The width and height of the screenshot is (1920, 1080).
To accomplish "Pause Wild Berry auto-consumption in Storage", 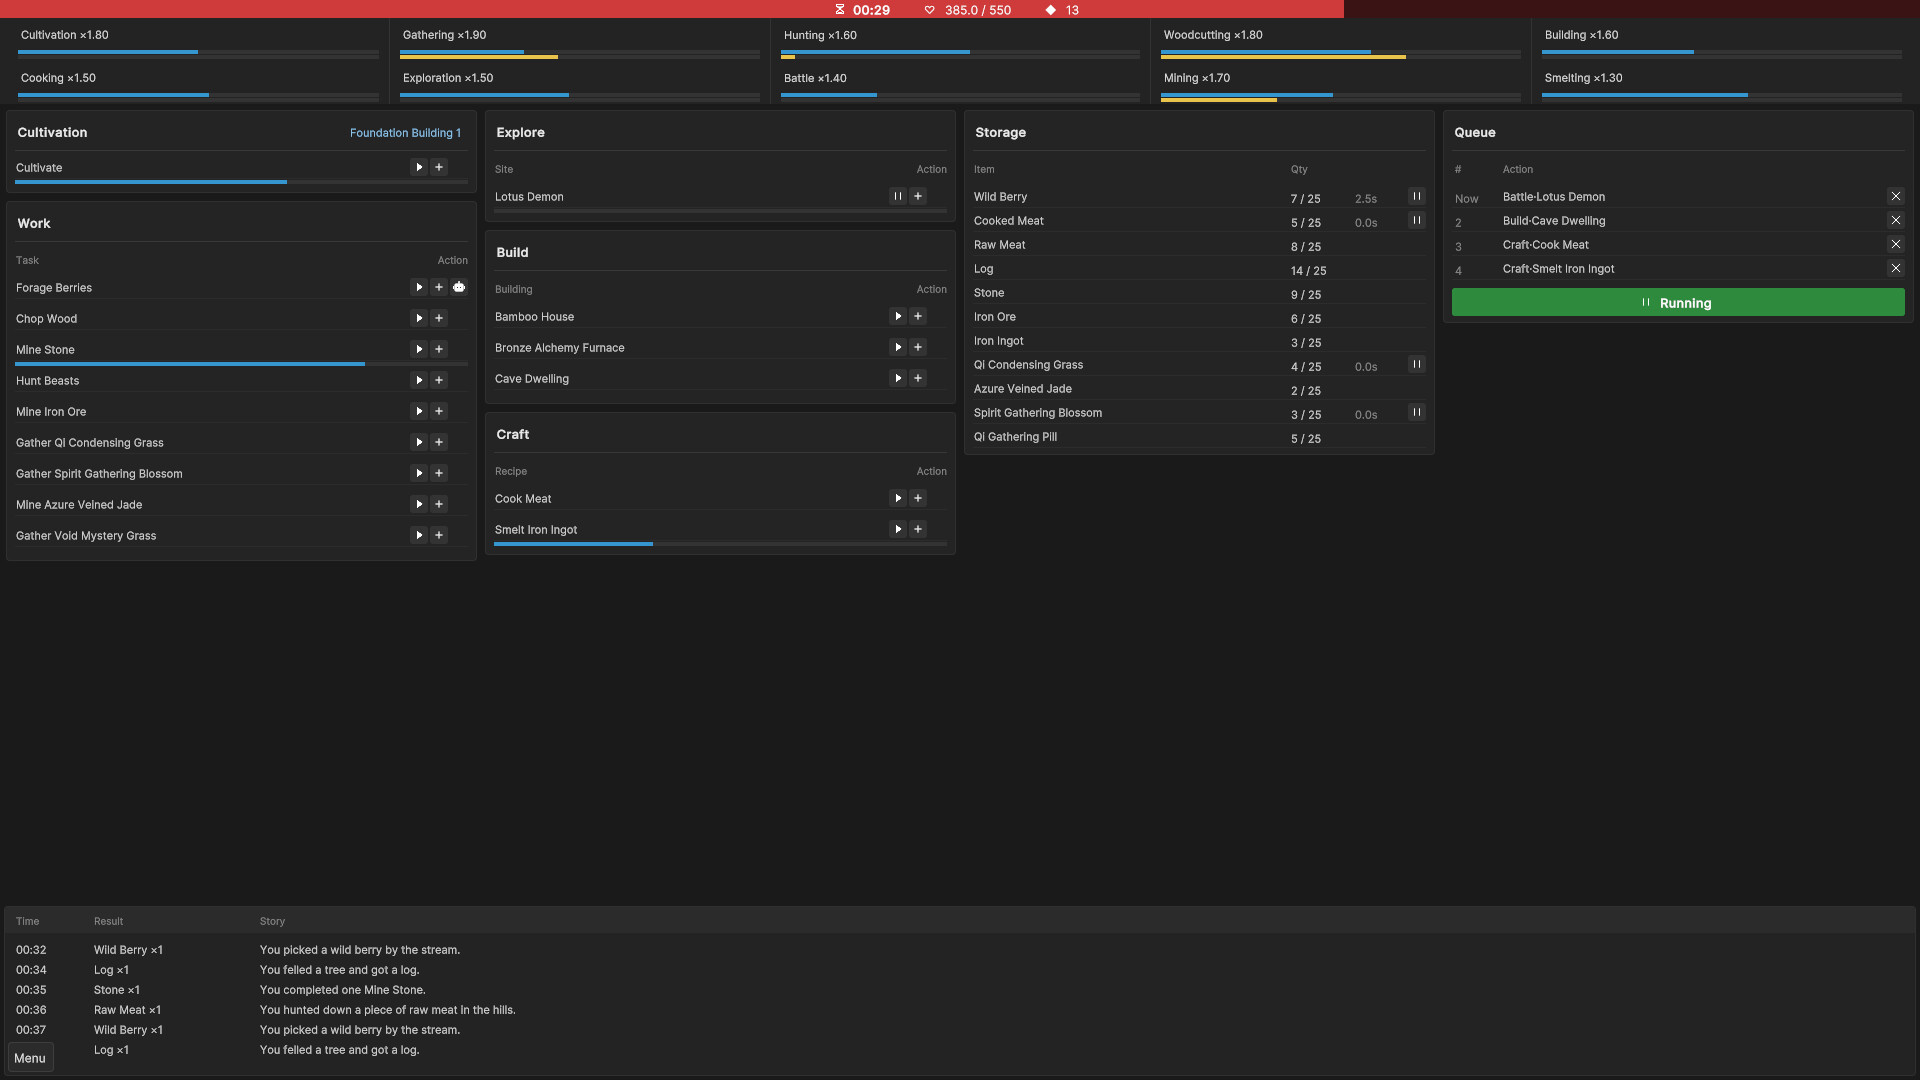I will 1417,196.
